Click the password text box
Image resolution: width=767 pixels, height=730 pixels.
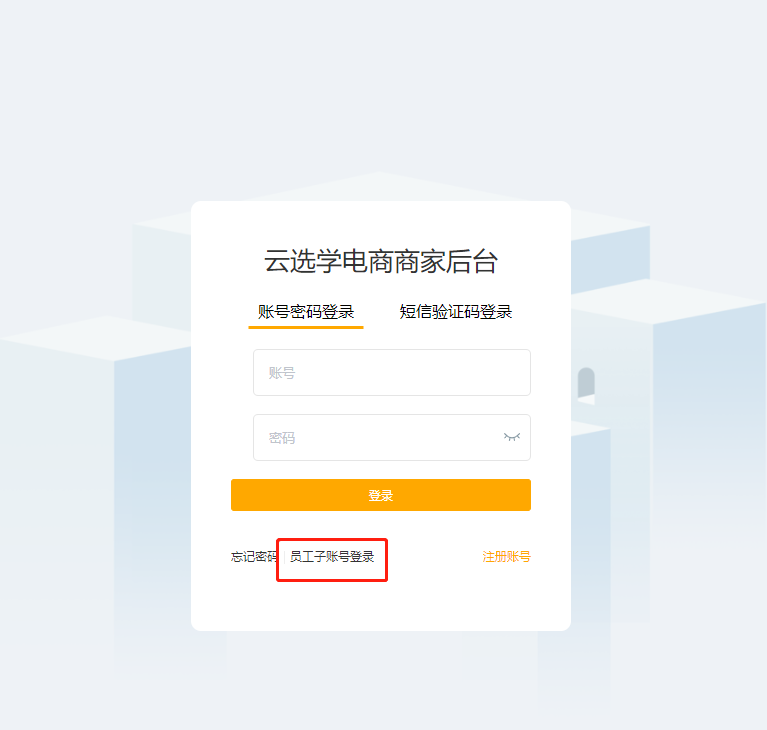[392, 437]
